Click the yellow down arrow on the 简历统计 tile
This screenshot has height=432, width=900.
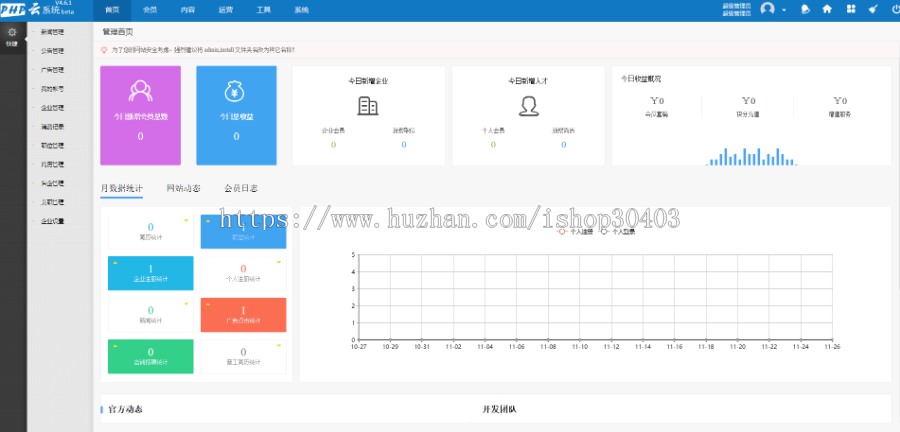pos(186,221)
